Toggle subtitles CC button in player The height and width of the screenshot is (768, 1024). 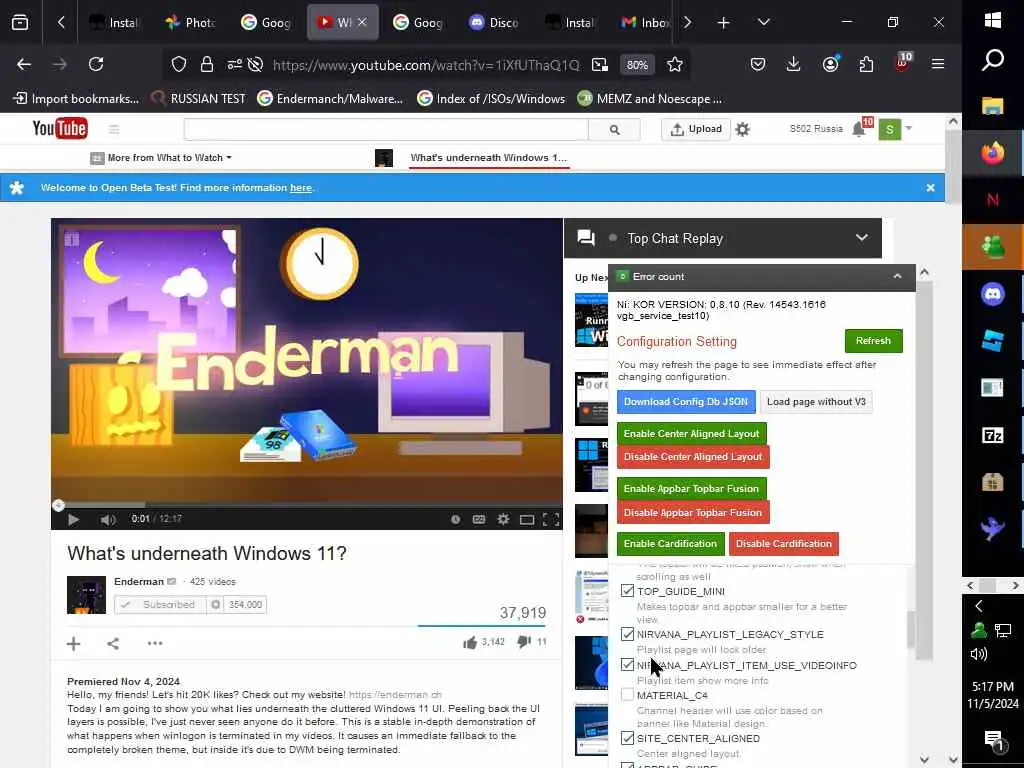tap(479, 519)
